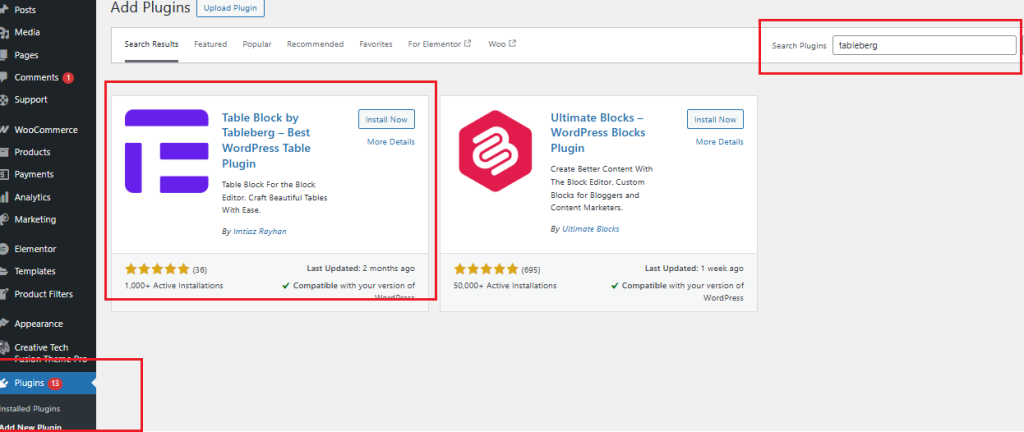Open the Creative Tech Fusion Theme Pro item
The image size is (1024, 432).
click(x=48, y=353)
